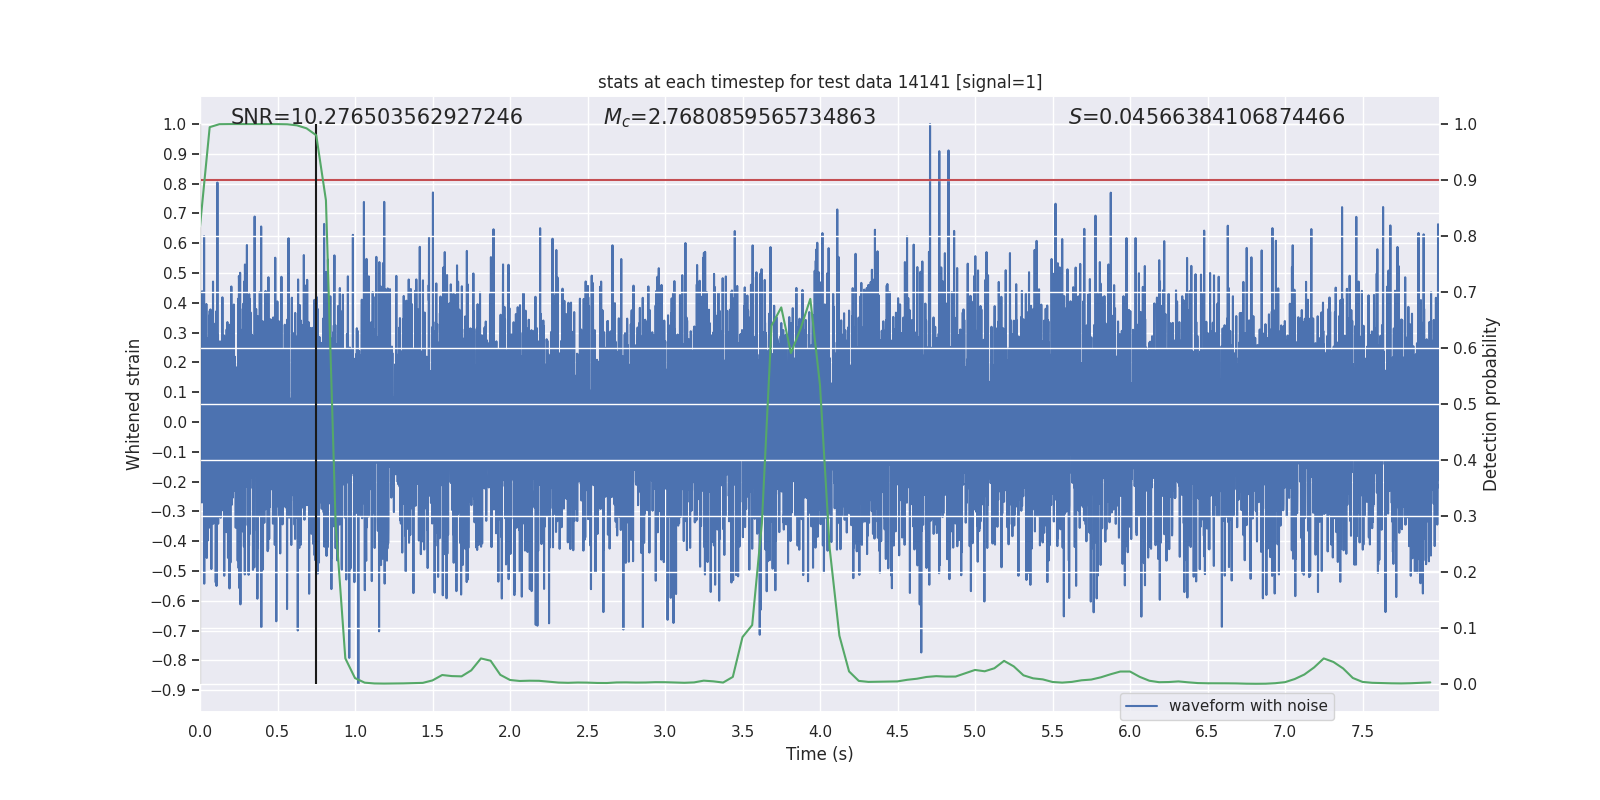This screenshot has width=1600, height=800.
Task: Click the "waveform with noise" legend text
Action: (x=1248, y=706)
